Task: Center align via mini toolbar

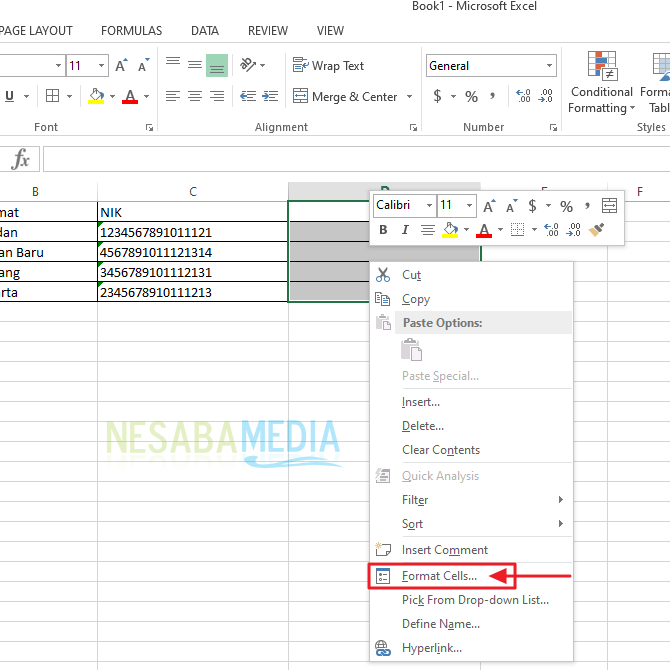Action: pos(427,230)
